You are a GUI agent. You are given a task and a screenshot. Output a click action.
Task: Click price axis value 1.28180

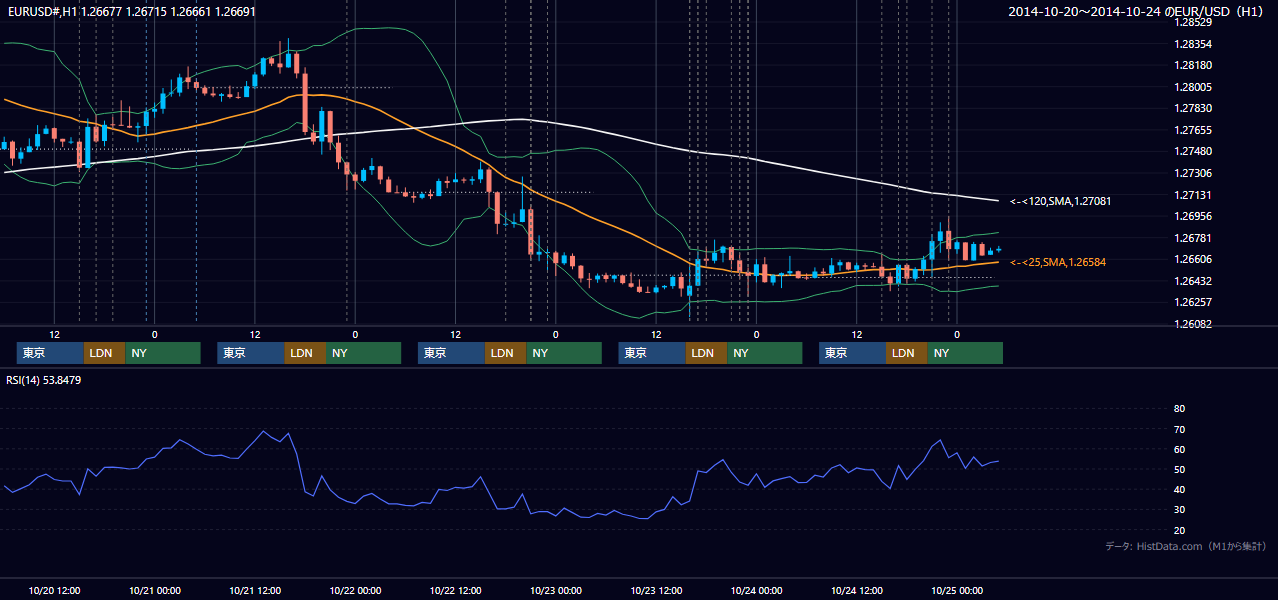(1192, 66)
